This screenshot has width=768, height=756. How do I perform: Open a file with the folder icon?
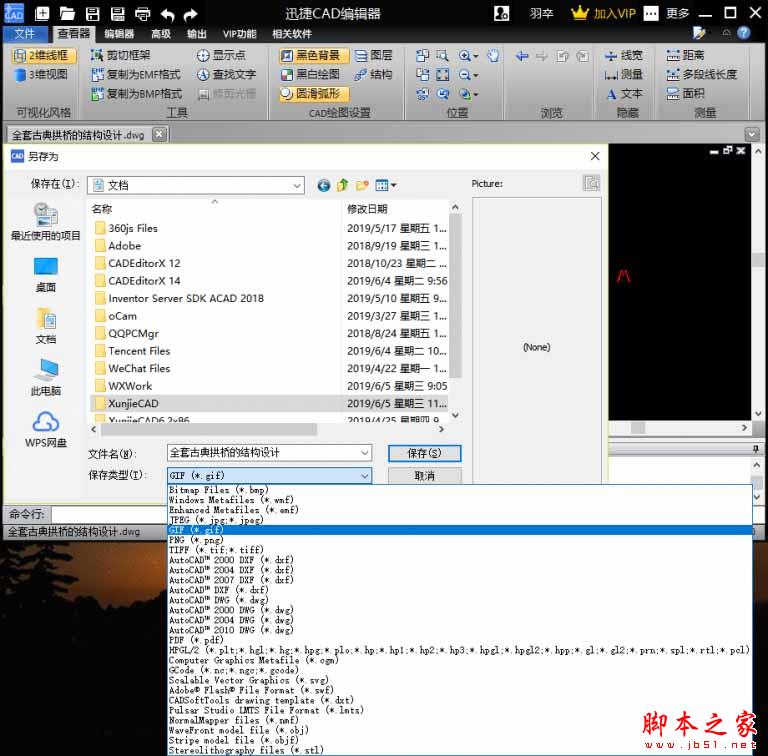point(67,13)
